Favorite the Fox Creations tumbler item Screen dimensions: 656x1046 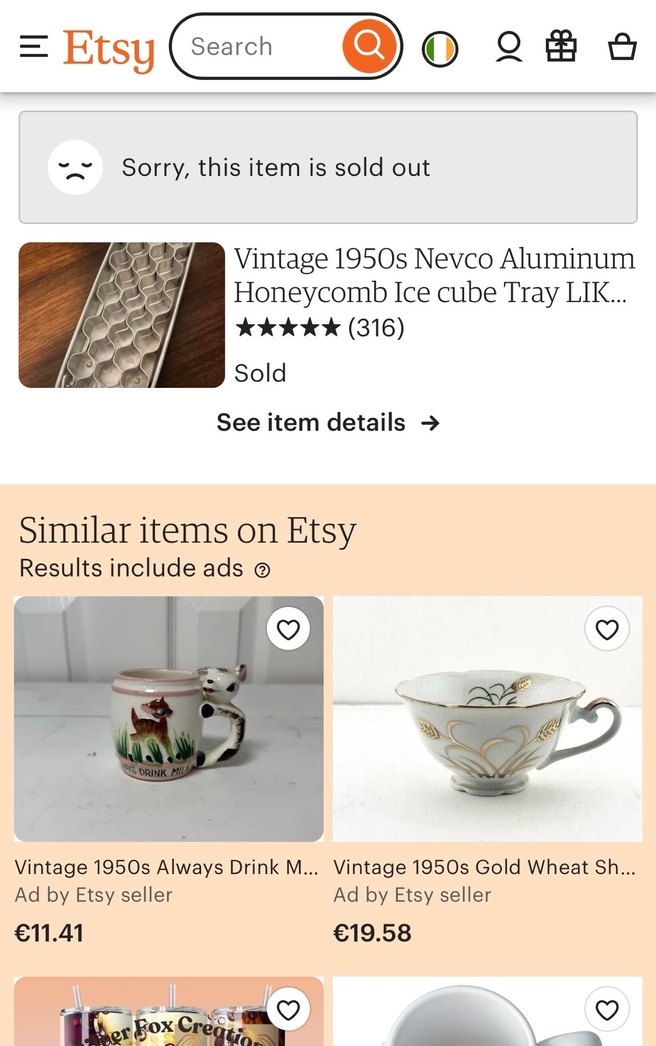[x=288, y=1010]
